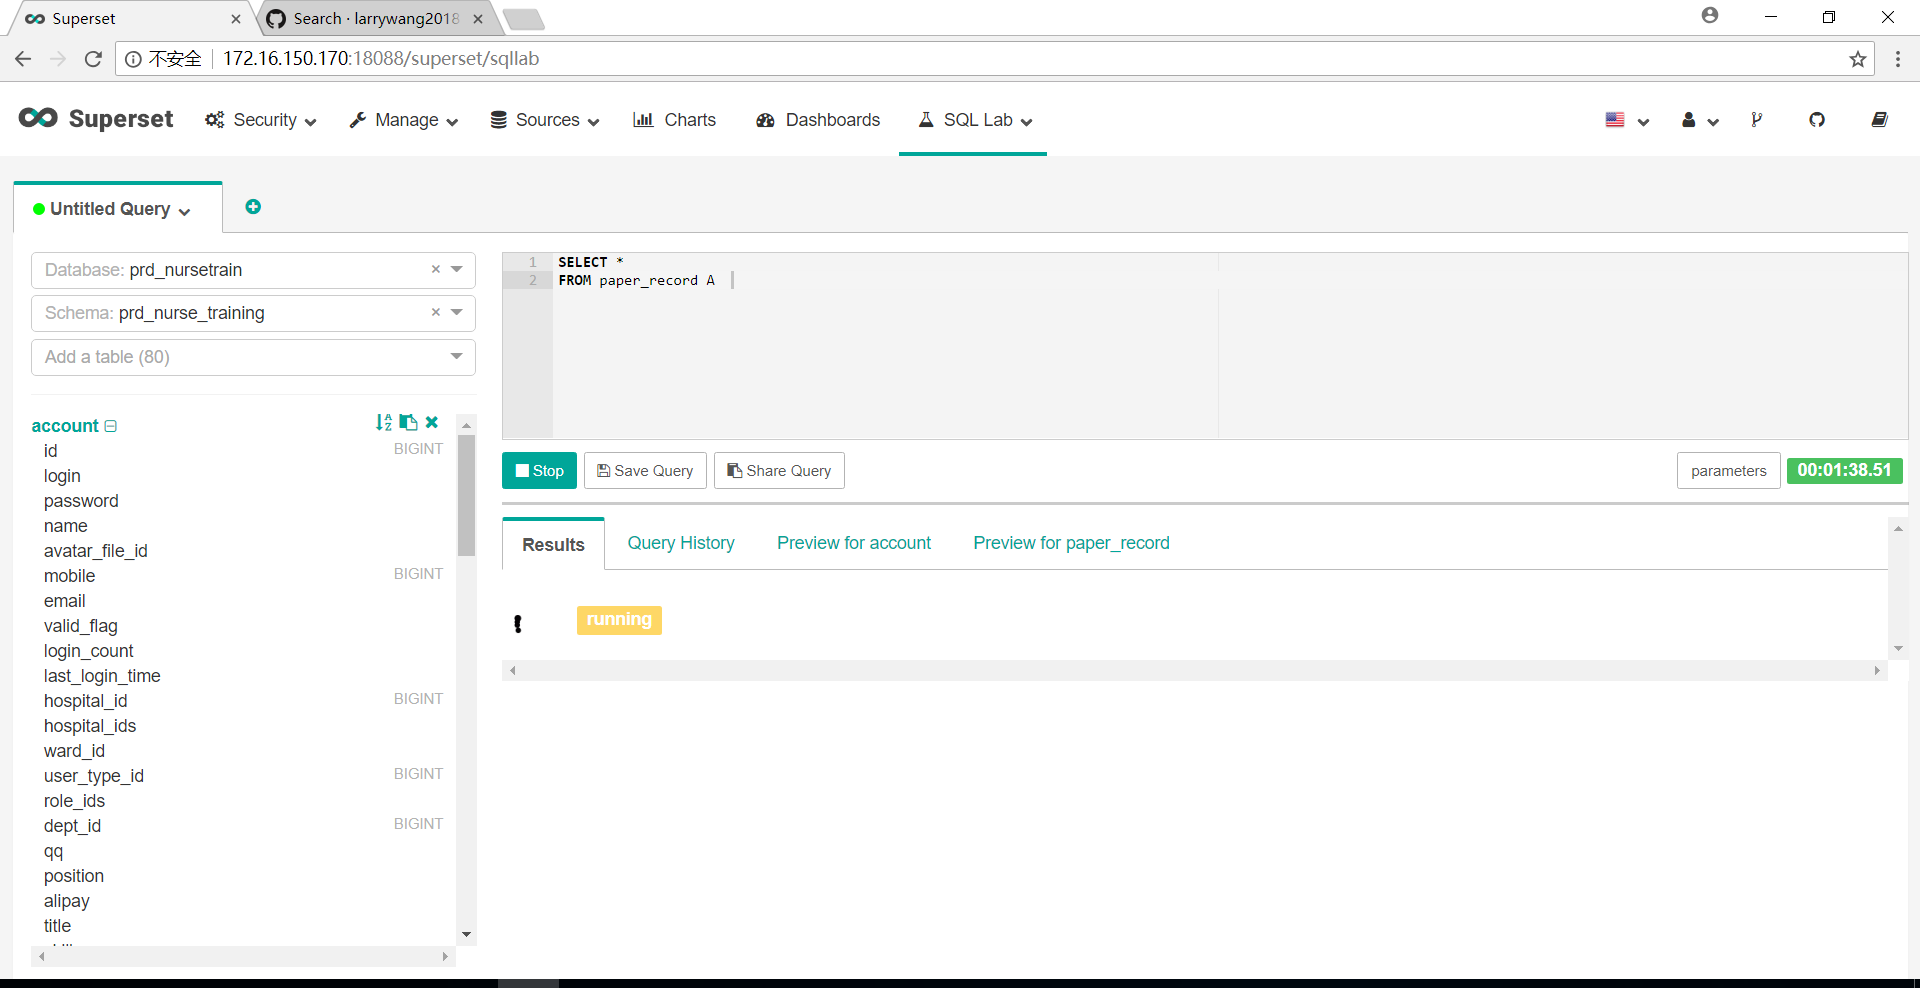Click the copy SELECT statement icon for account
1920x988 pixels.
tap(408, 422)
